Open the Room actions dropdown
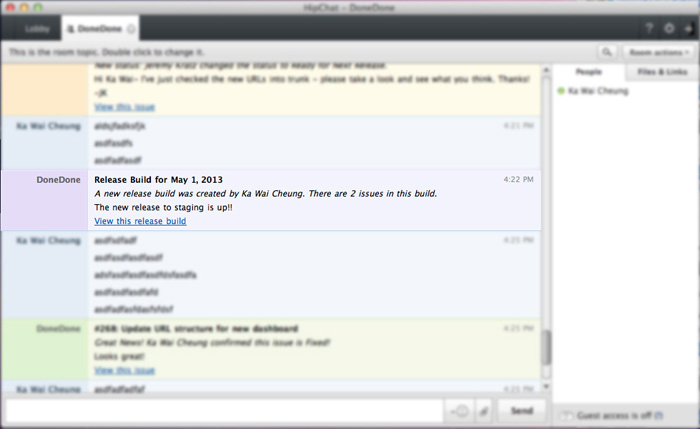Viewport: 700px width, 429px height. pyautogui.click(x=659, y=52)
